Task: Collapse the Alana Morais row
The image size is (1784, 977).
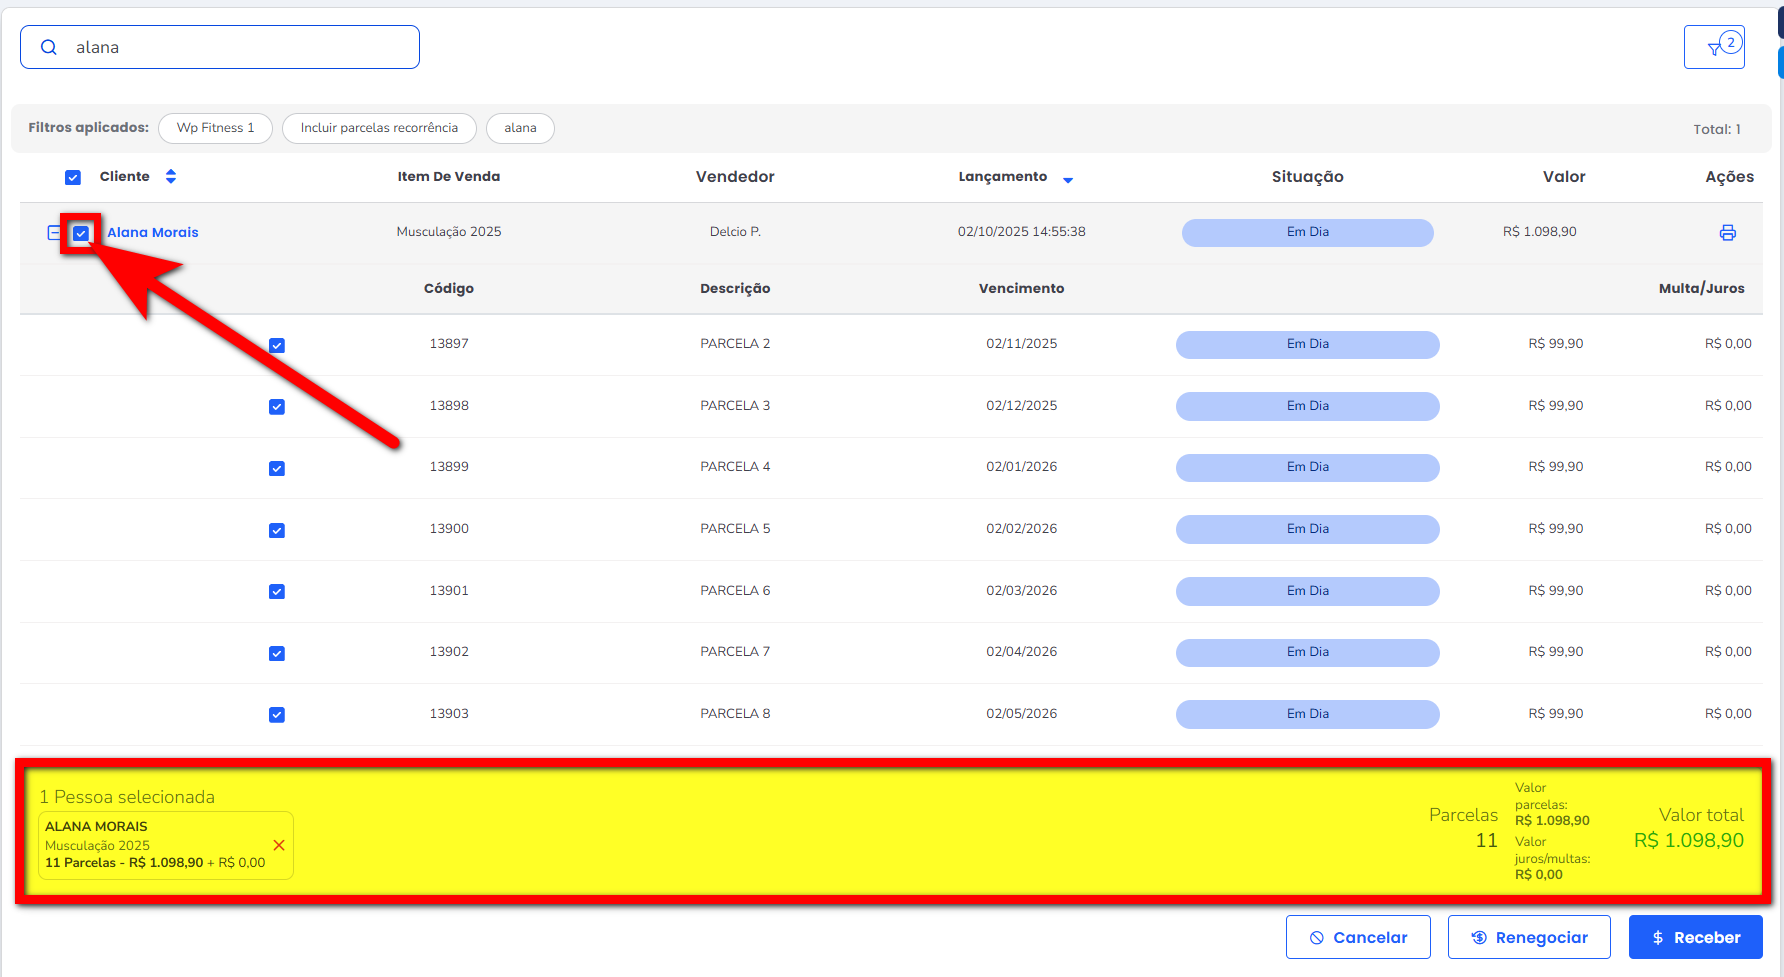Action: click(53, 233)
